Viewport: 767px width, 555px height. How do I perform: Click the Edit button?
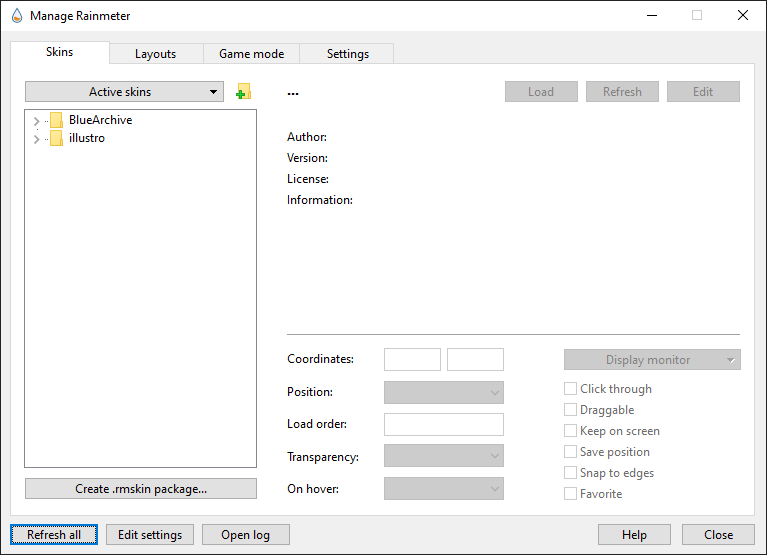(703, 91)
